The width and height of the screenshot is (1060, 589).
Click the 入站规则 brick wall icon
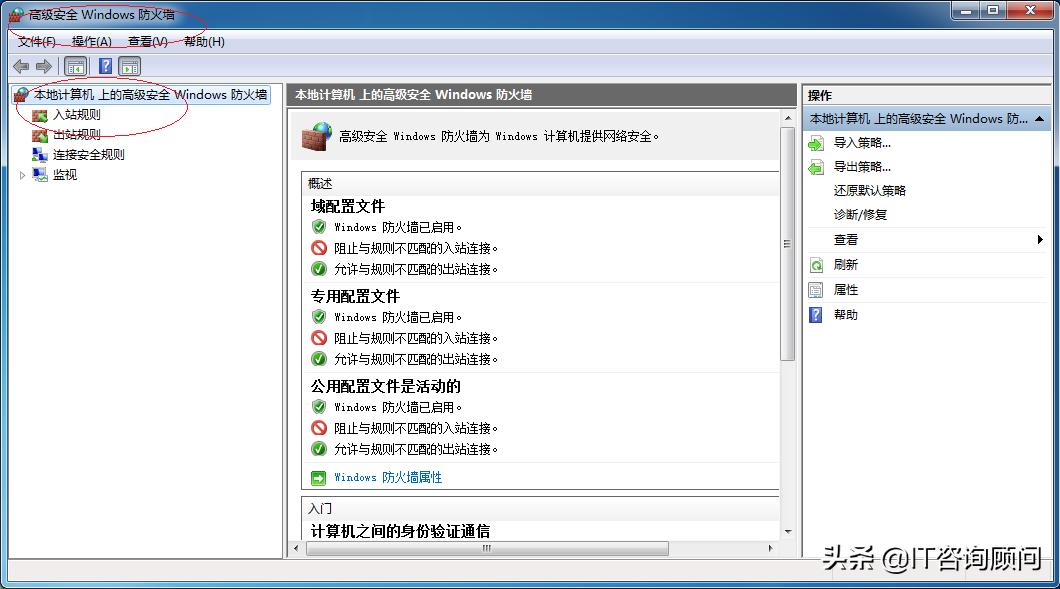click(40, 115)
